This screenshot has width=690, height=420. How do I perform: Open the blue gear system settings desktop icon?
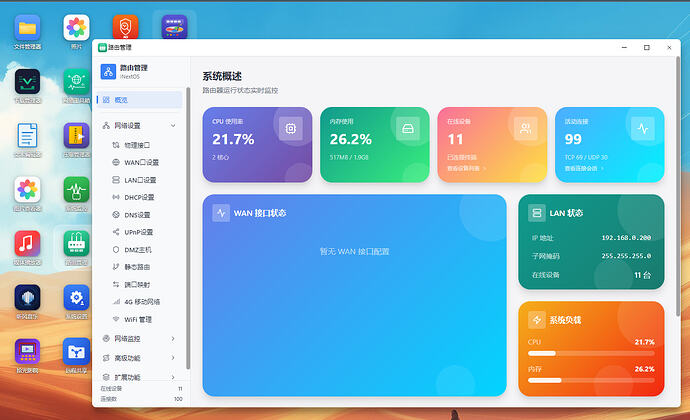(76, 298)
